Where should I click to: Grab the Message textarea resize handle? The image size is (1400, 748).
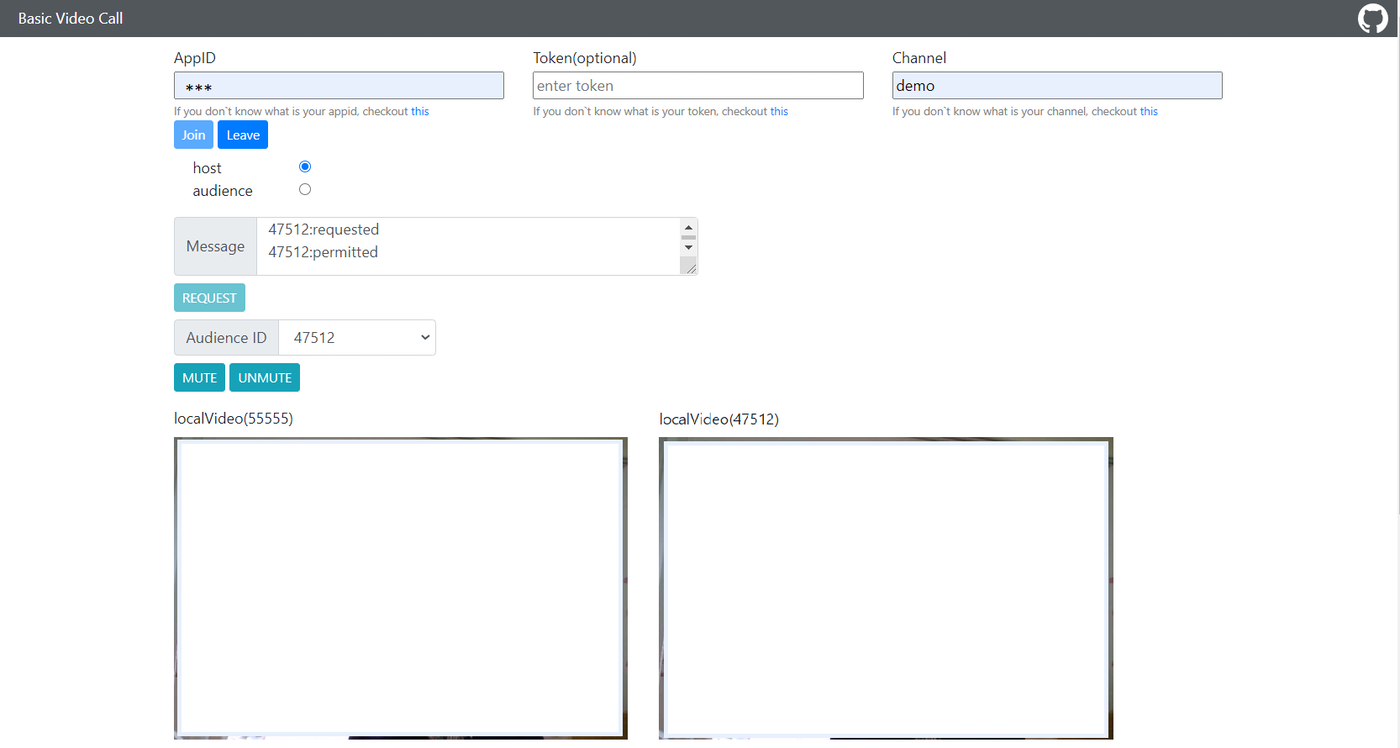[688, 266]
